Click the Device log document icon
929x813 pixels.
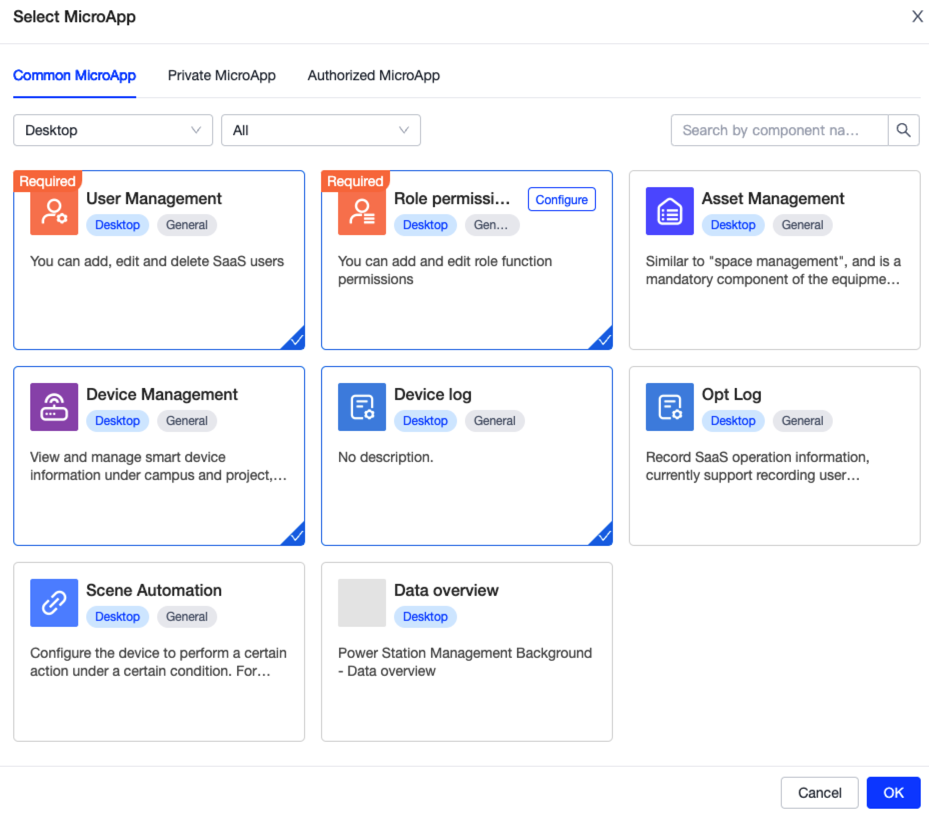click(361, 407)
